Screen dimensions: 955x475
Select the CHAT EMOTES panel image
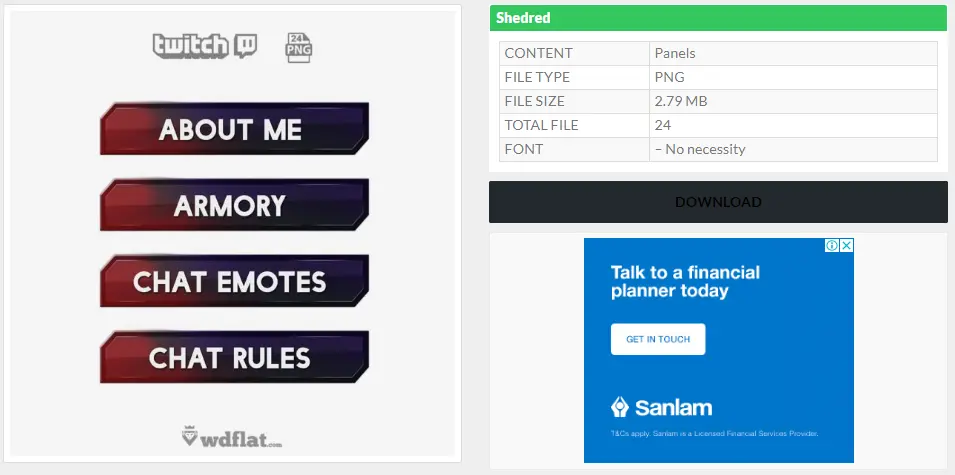(234, 281)
